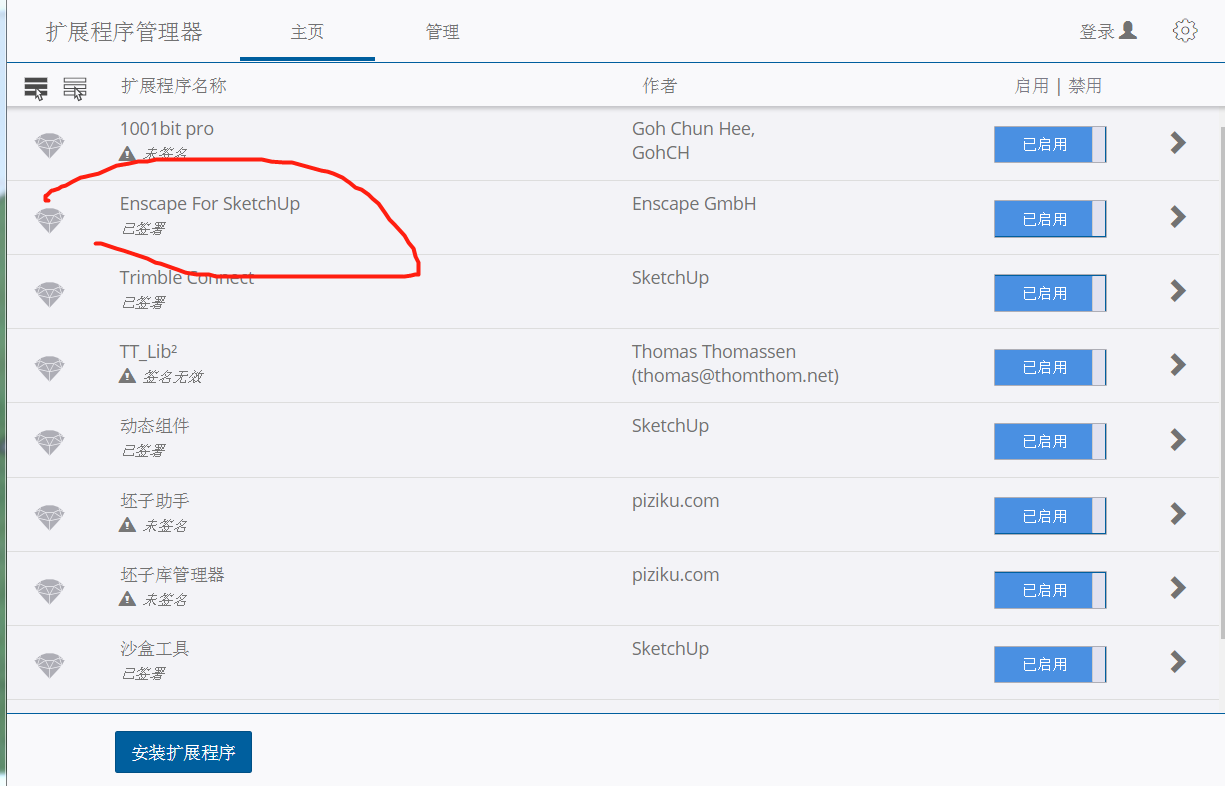Expand details chevron for 沙盒工具

coord(1178,661)
